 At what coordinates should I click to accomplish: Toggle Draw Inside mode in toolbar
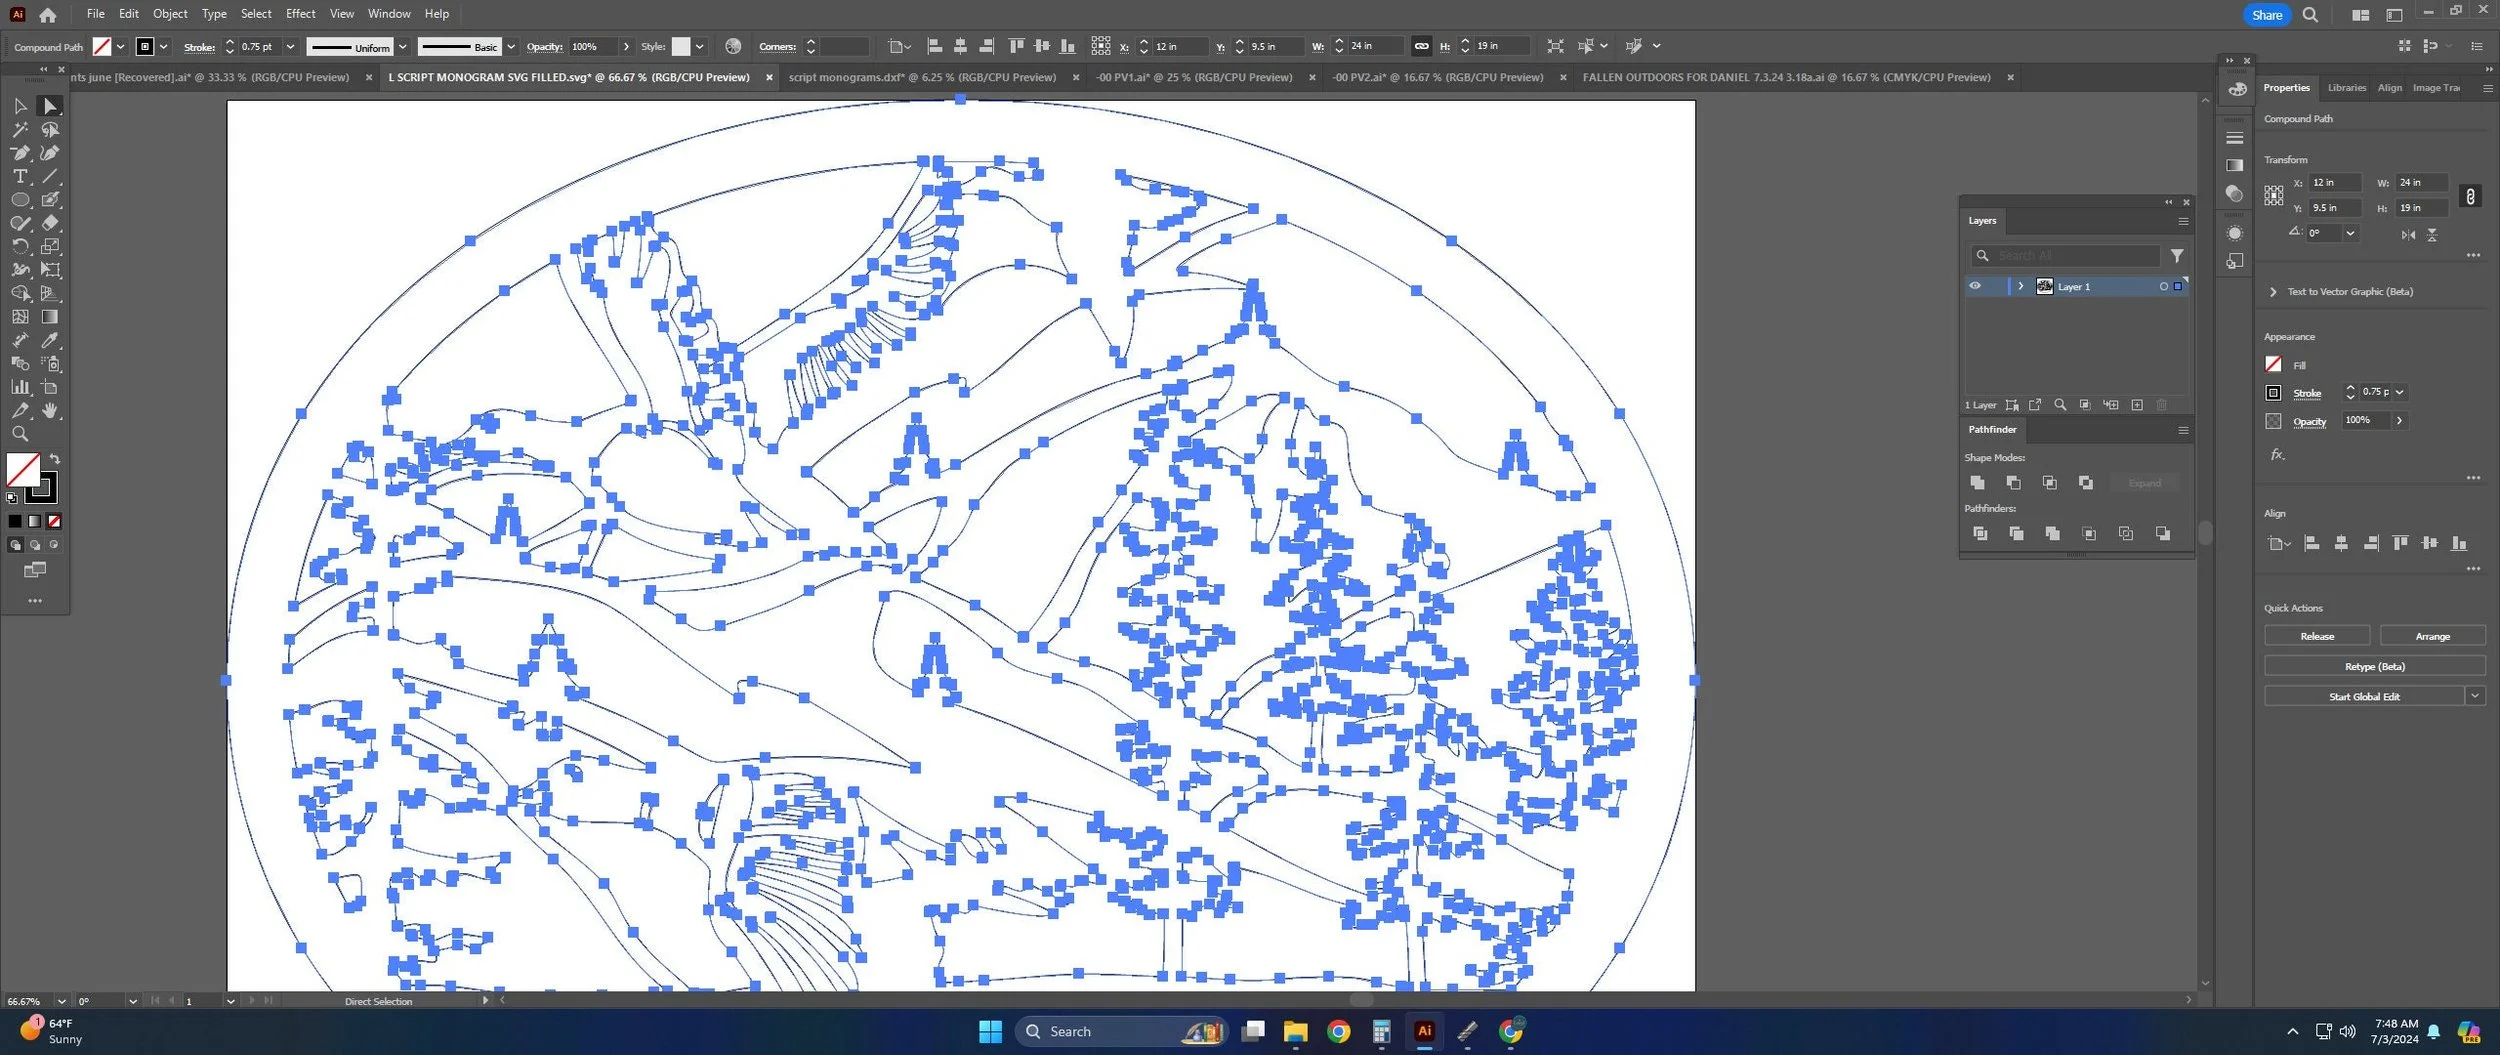coord(54,545)
